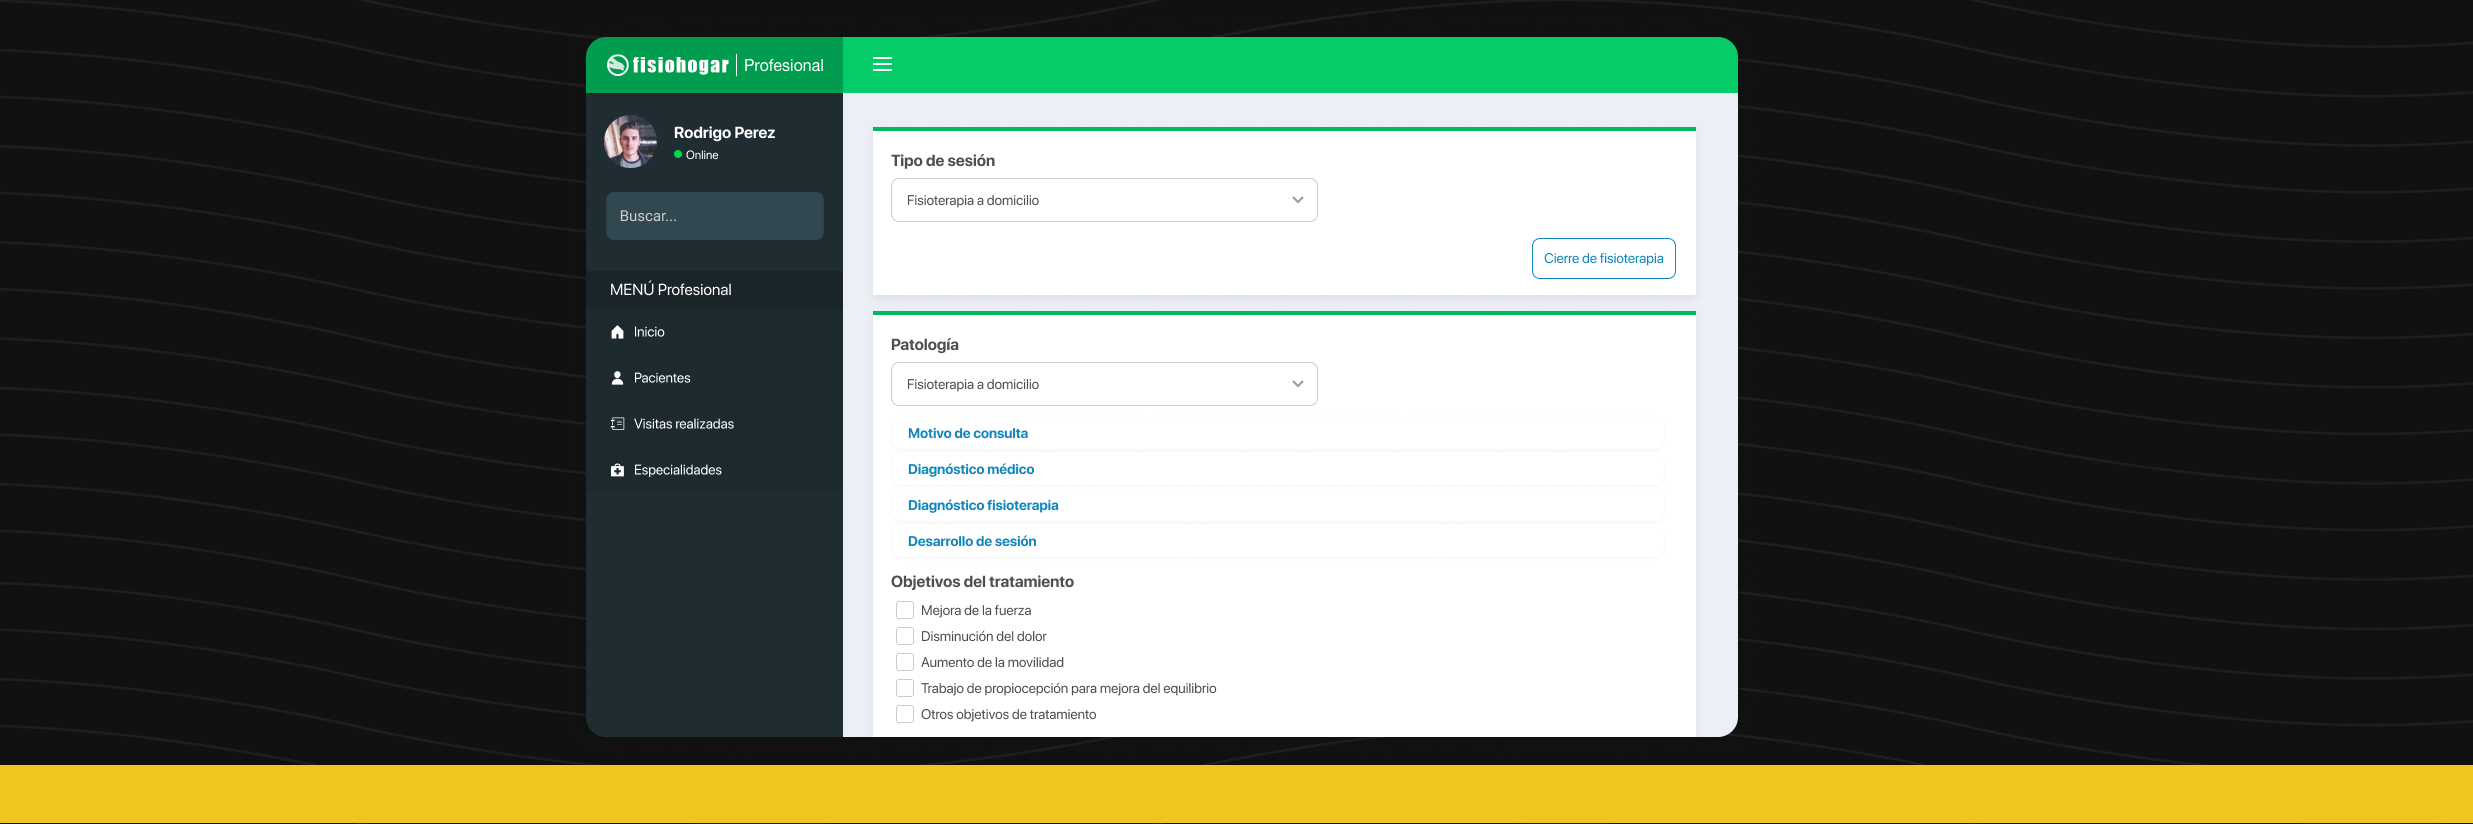Click the Inicio home icon
Screen dimensions: 2473x824
[x=617, y=332]
